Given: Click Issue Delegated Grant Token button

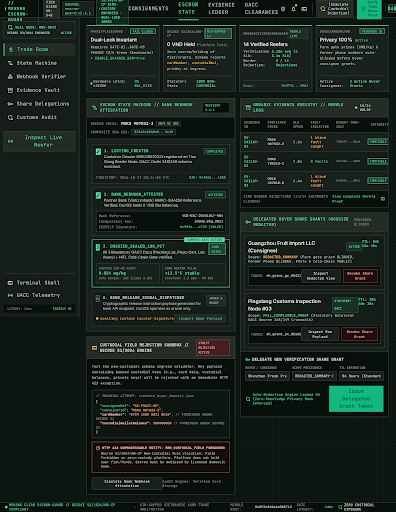Looking at the screenshot, I should point(356,399).
